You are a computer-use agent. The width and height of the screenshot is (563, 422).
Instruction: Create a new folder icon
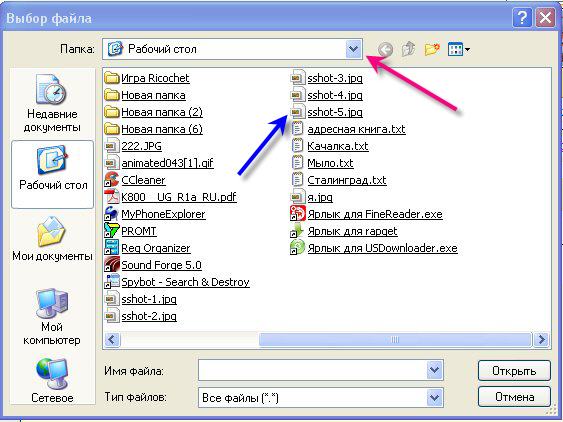(432, 49)
